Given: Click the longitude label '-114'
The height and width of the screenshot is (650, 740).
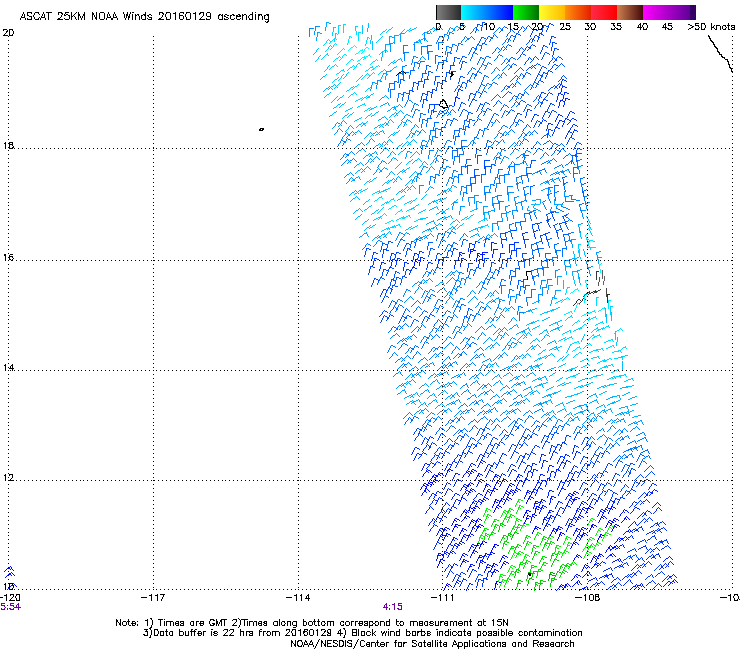Looking at the screenshot, I should click(298, 598).
